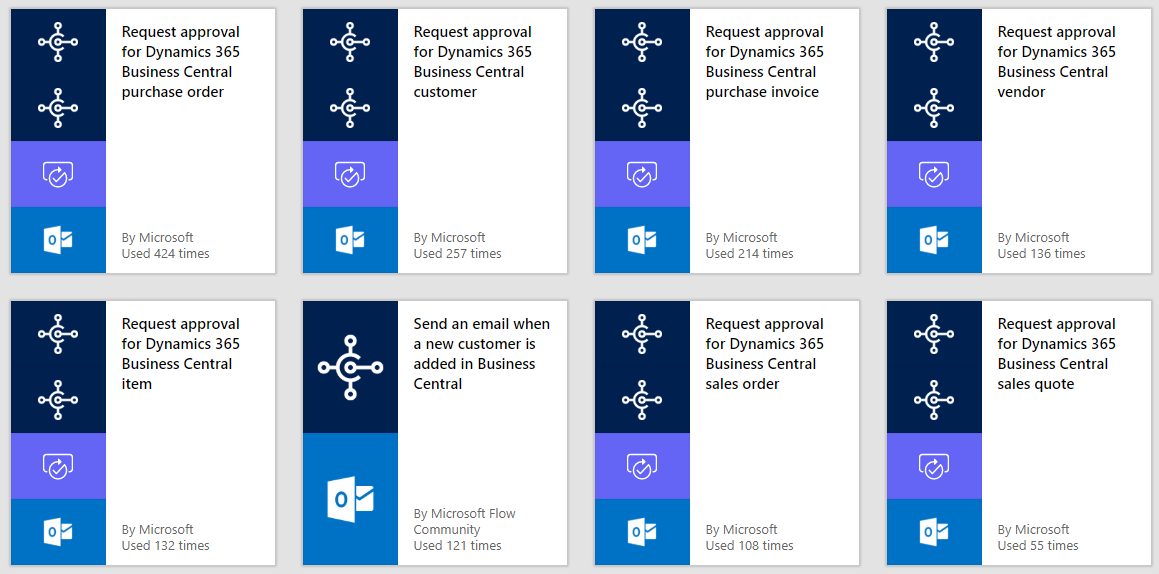Open the purchase order approval template title
The height and width of the screenshot is (574, 1159).
pyautogui.click(x=180, y=62)
